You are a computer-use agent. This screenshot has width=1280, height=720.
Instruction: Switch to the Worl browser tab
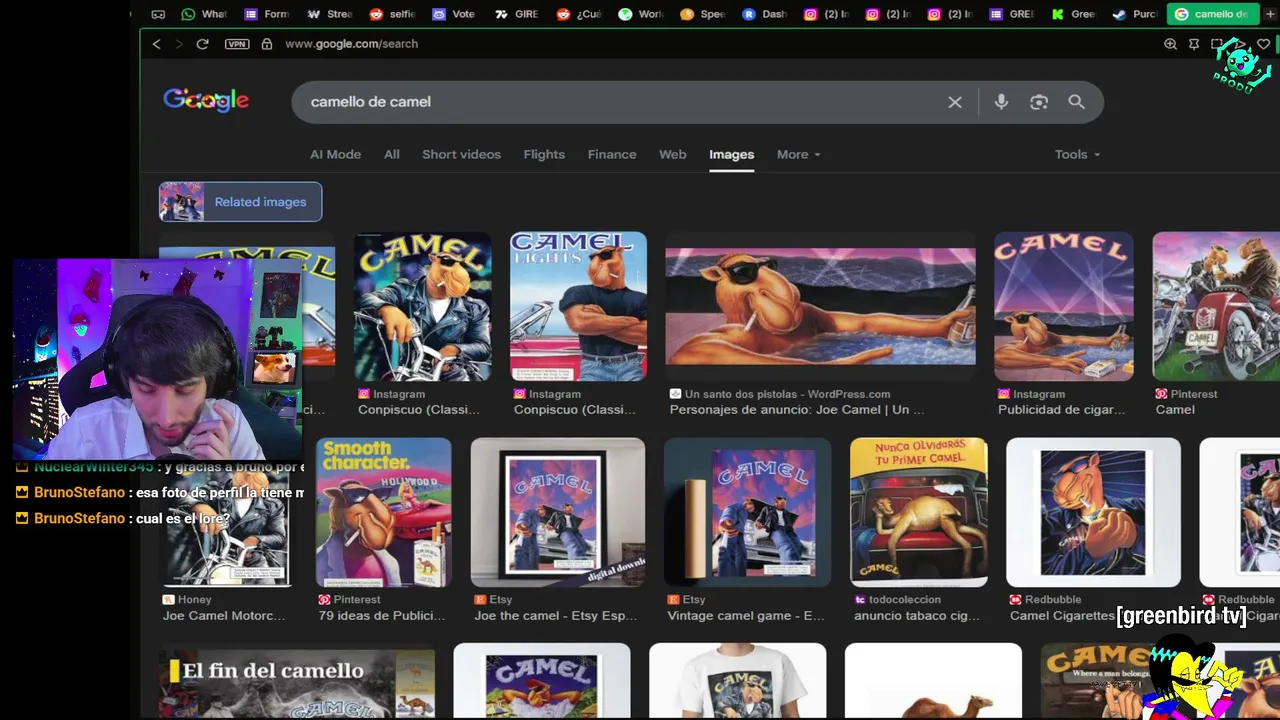(x=640, y=14)
